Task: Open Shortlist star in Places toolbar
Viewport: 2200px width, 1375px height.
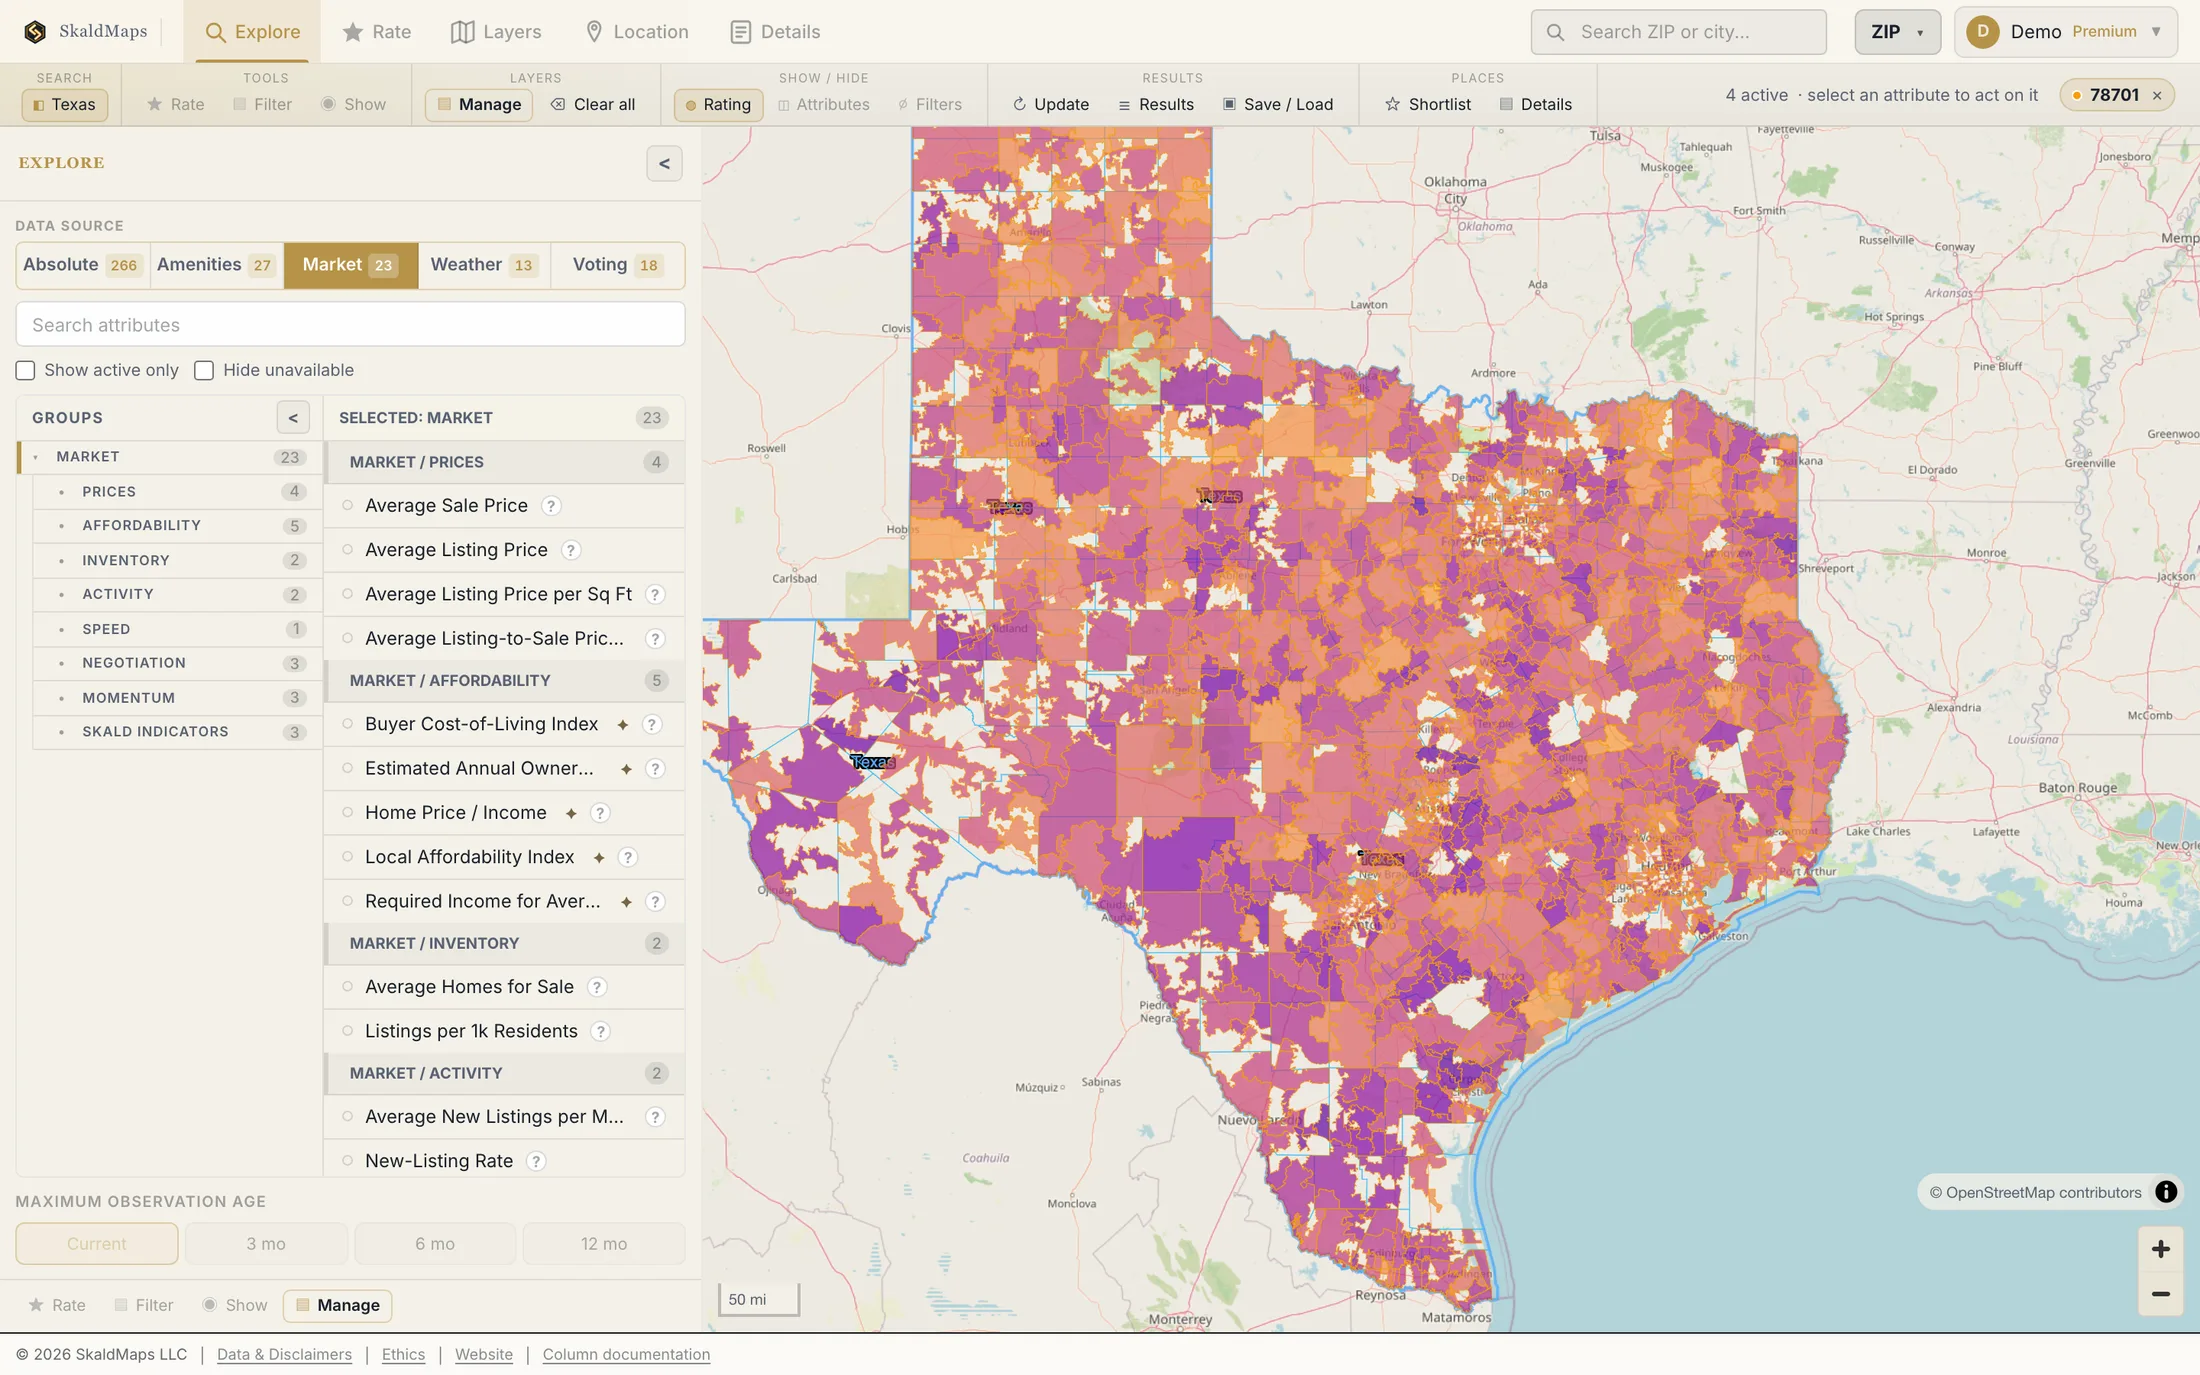Action: pyautogui.click(x=1392, y=104)
